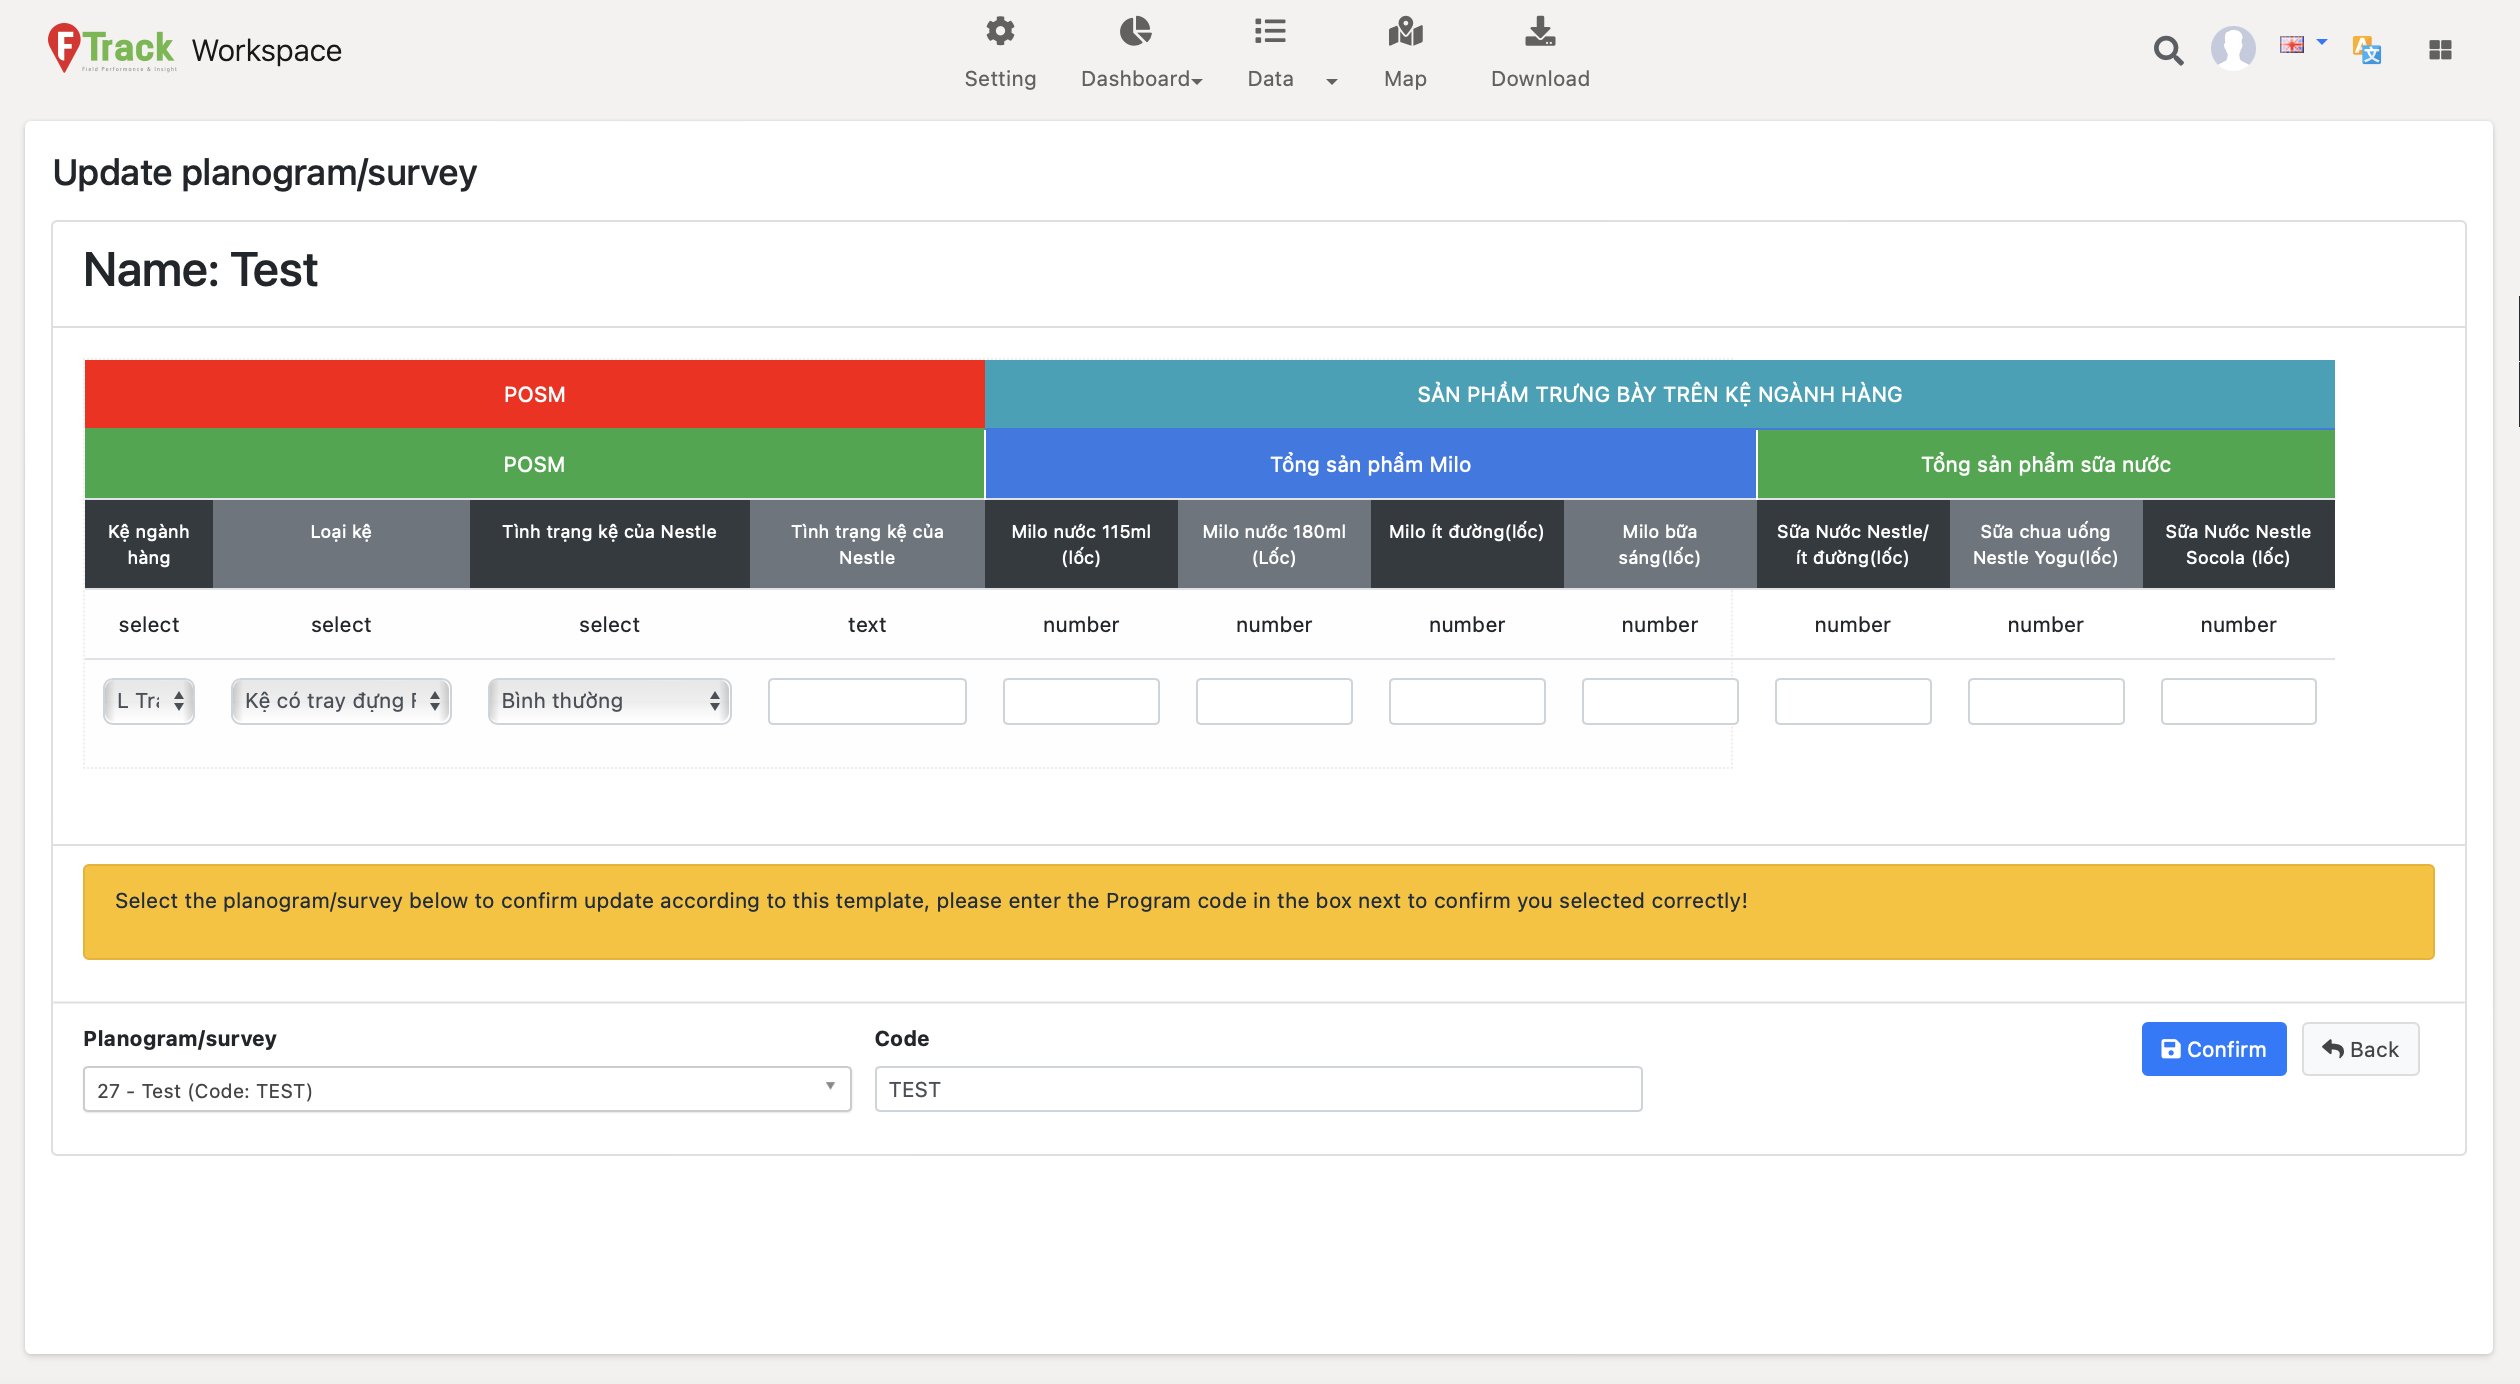Viewport: 2520px width, 1384px height.
Task: Click the Data list icon
Action: coord(1270,32)
